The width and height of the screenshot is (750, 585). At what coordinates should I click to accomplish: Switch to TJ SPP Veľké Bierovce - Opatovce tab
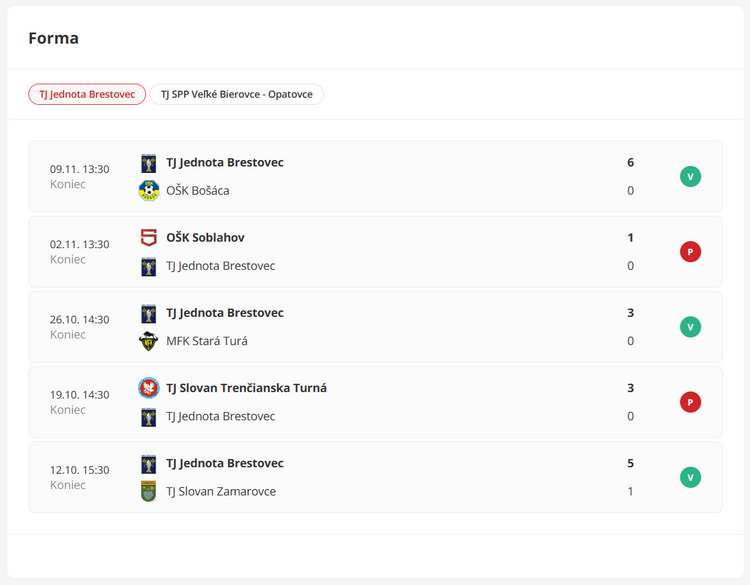click(236, 94)
